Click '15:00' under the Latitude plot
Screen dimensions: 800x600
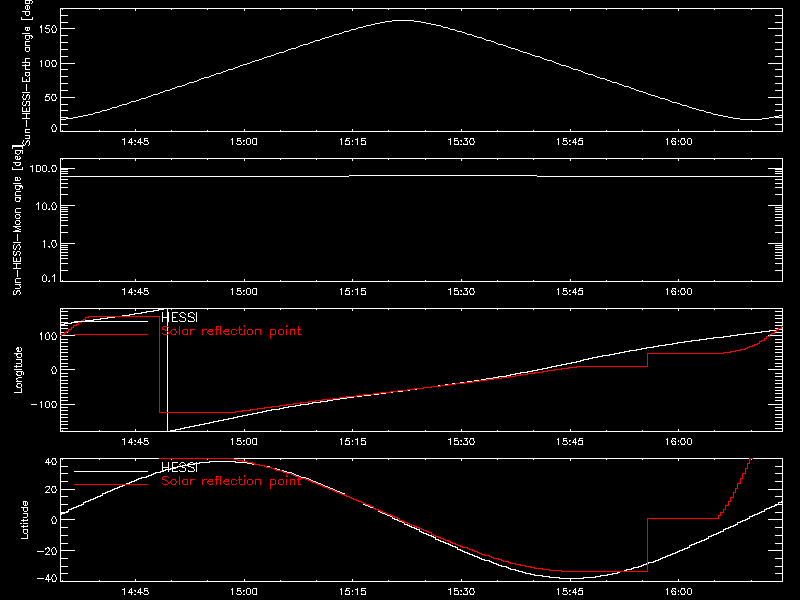point(244,592)
